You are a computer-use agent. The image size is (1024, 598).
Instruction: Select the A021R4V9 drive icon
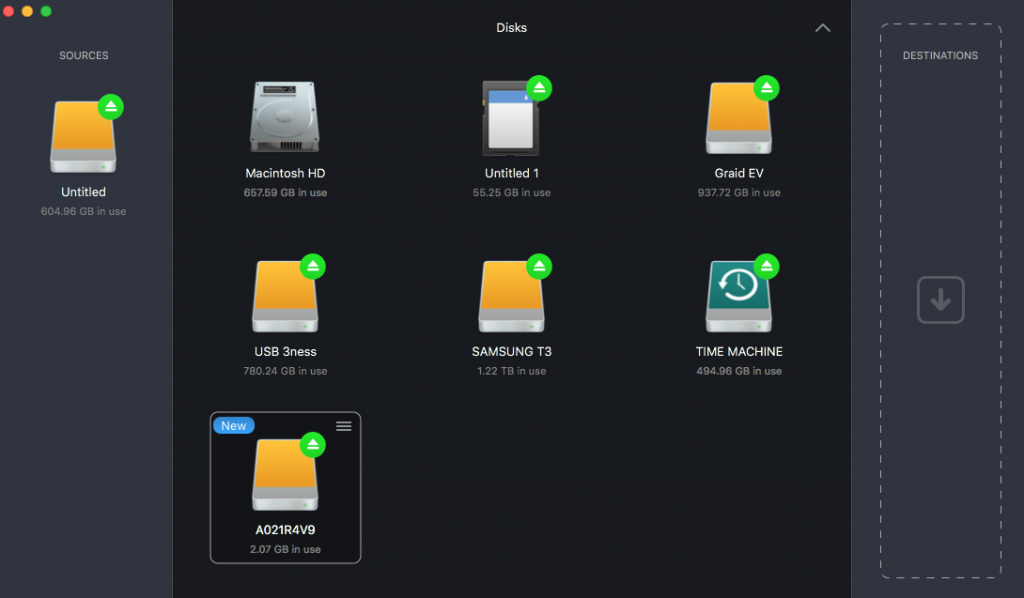(285, 476)
